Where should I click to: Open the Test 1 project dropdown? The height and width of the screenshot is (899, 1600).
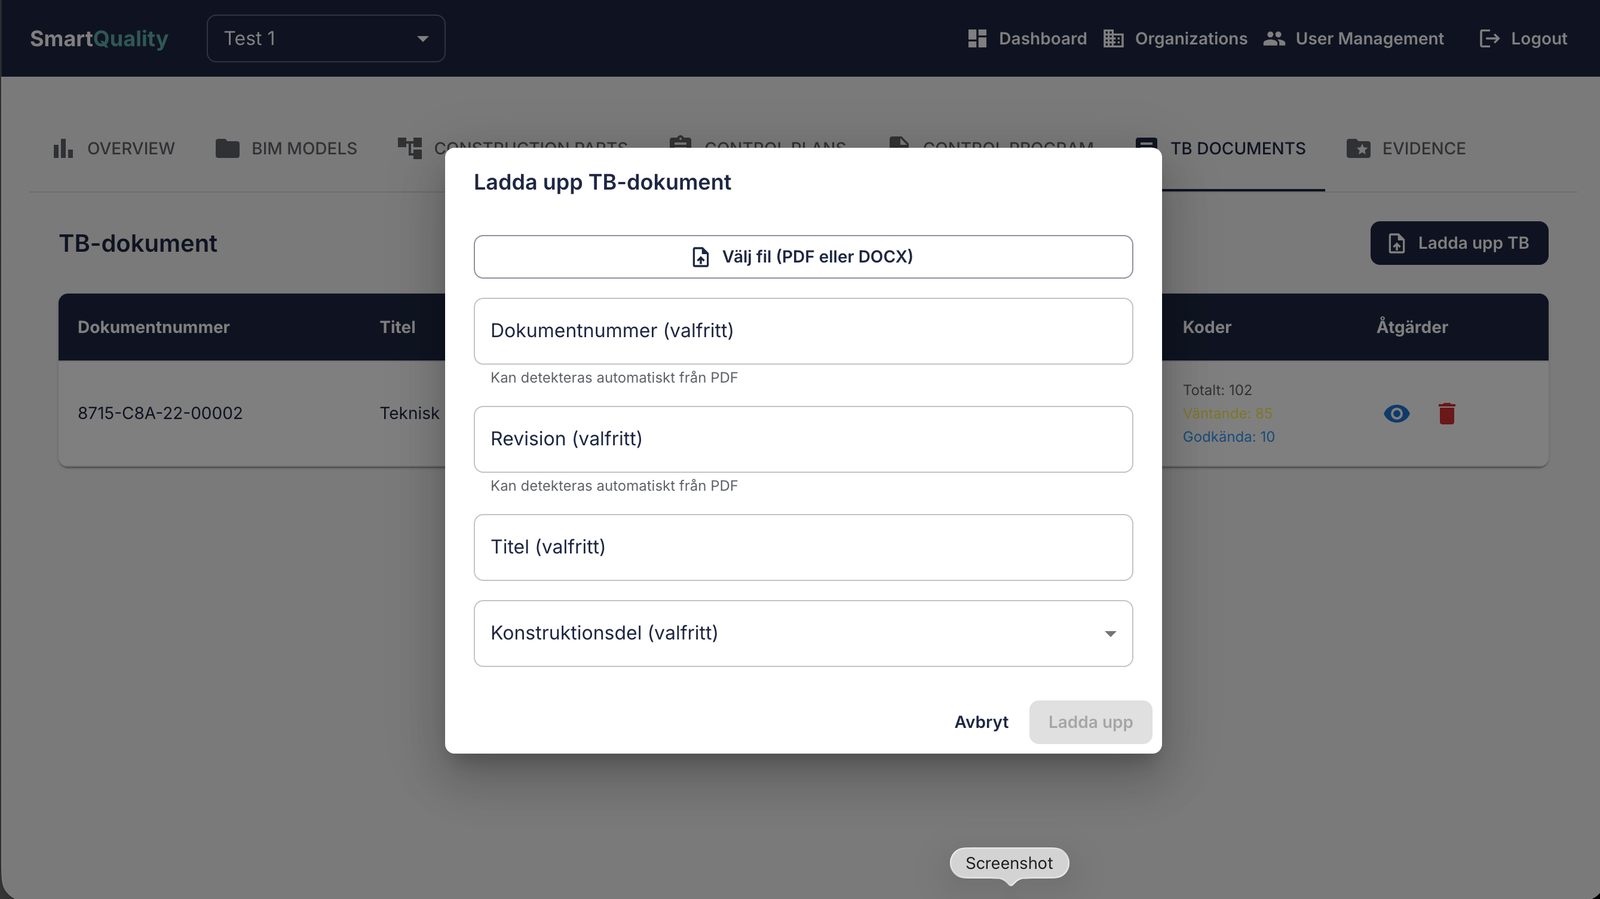326,38
